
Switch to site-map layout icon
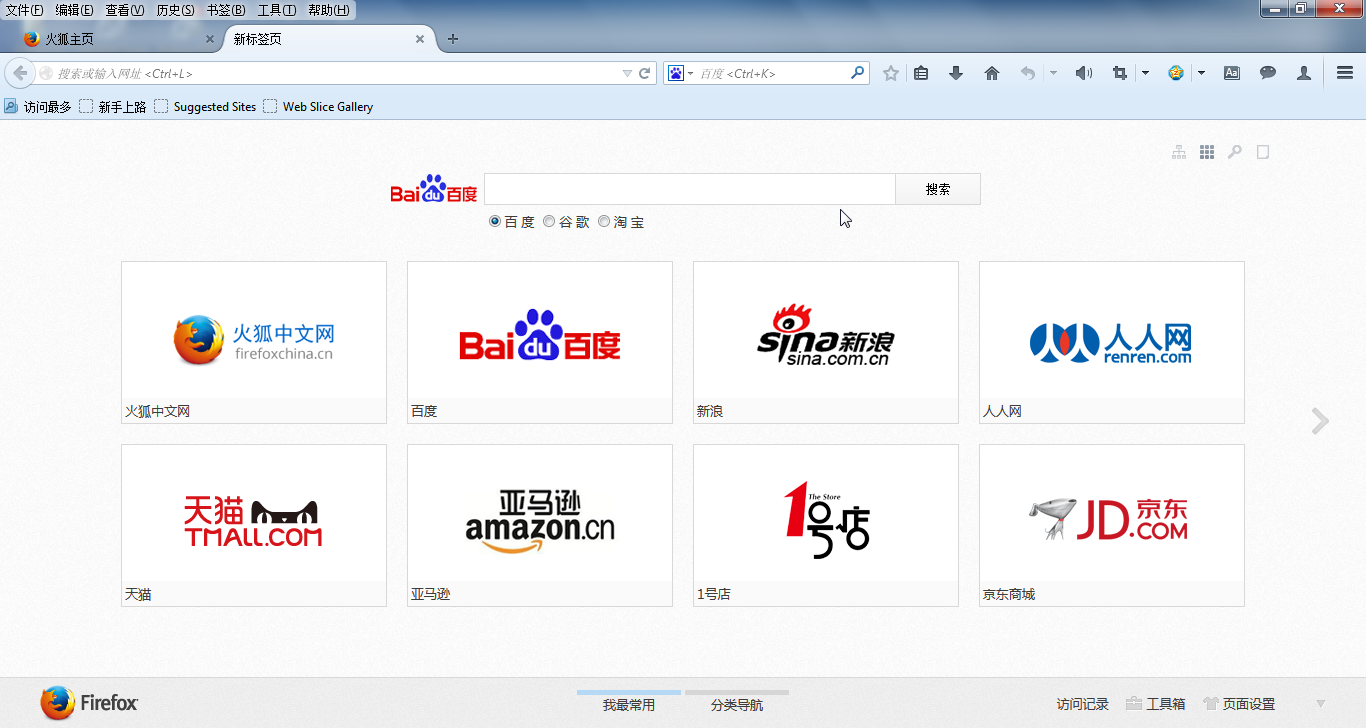pyautogui.click(x=1179, y=152)
